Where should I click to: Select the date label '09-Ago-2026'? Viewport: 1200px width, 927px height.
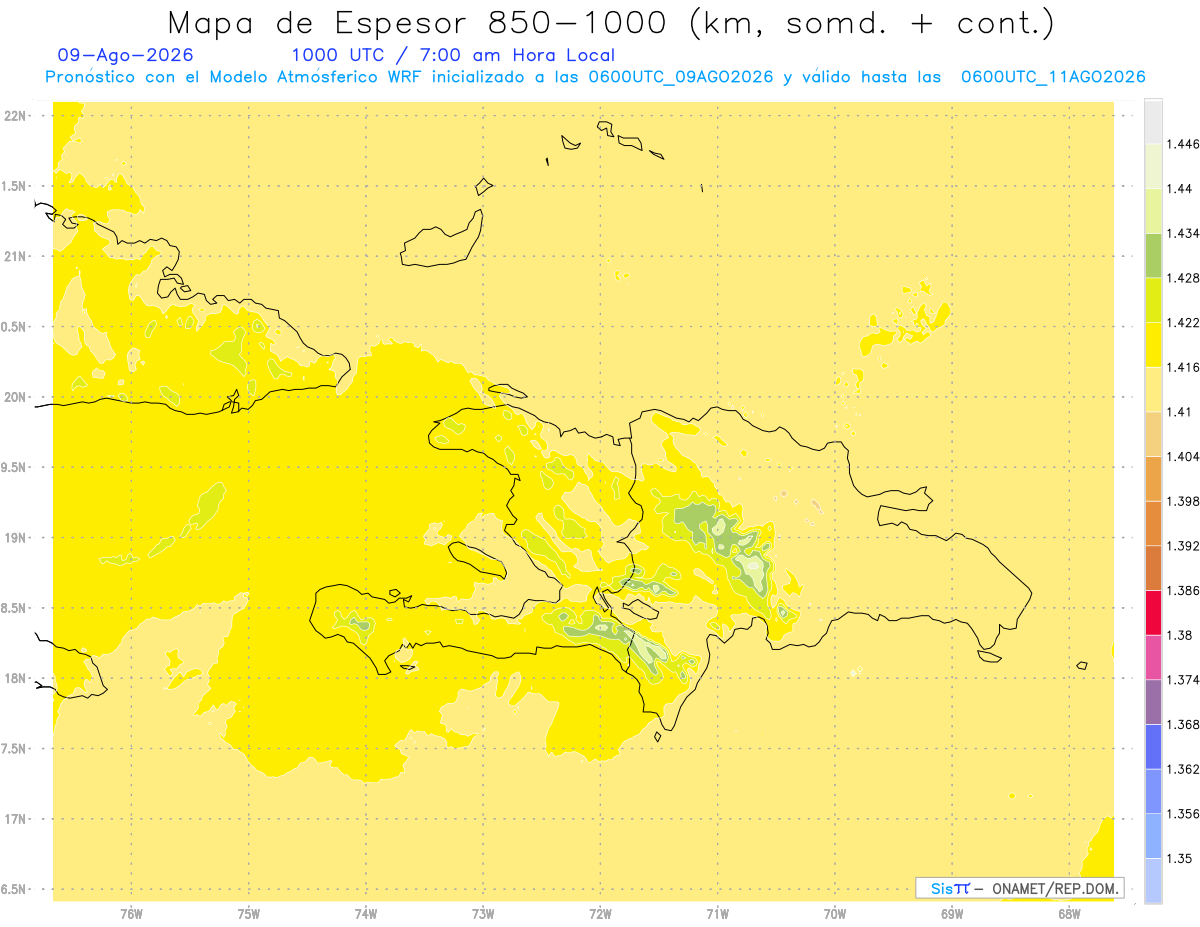126,55
